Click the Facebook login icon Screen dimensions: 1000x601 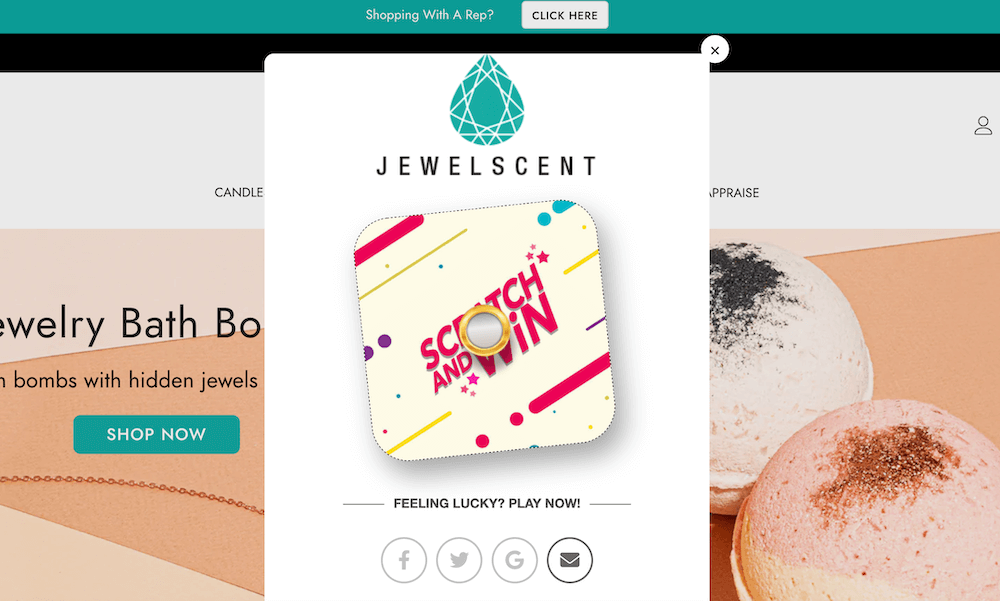[404, 560]
